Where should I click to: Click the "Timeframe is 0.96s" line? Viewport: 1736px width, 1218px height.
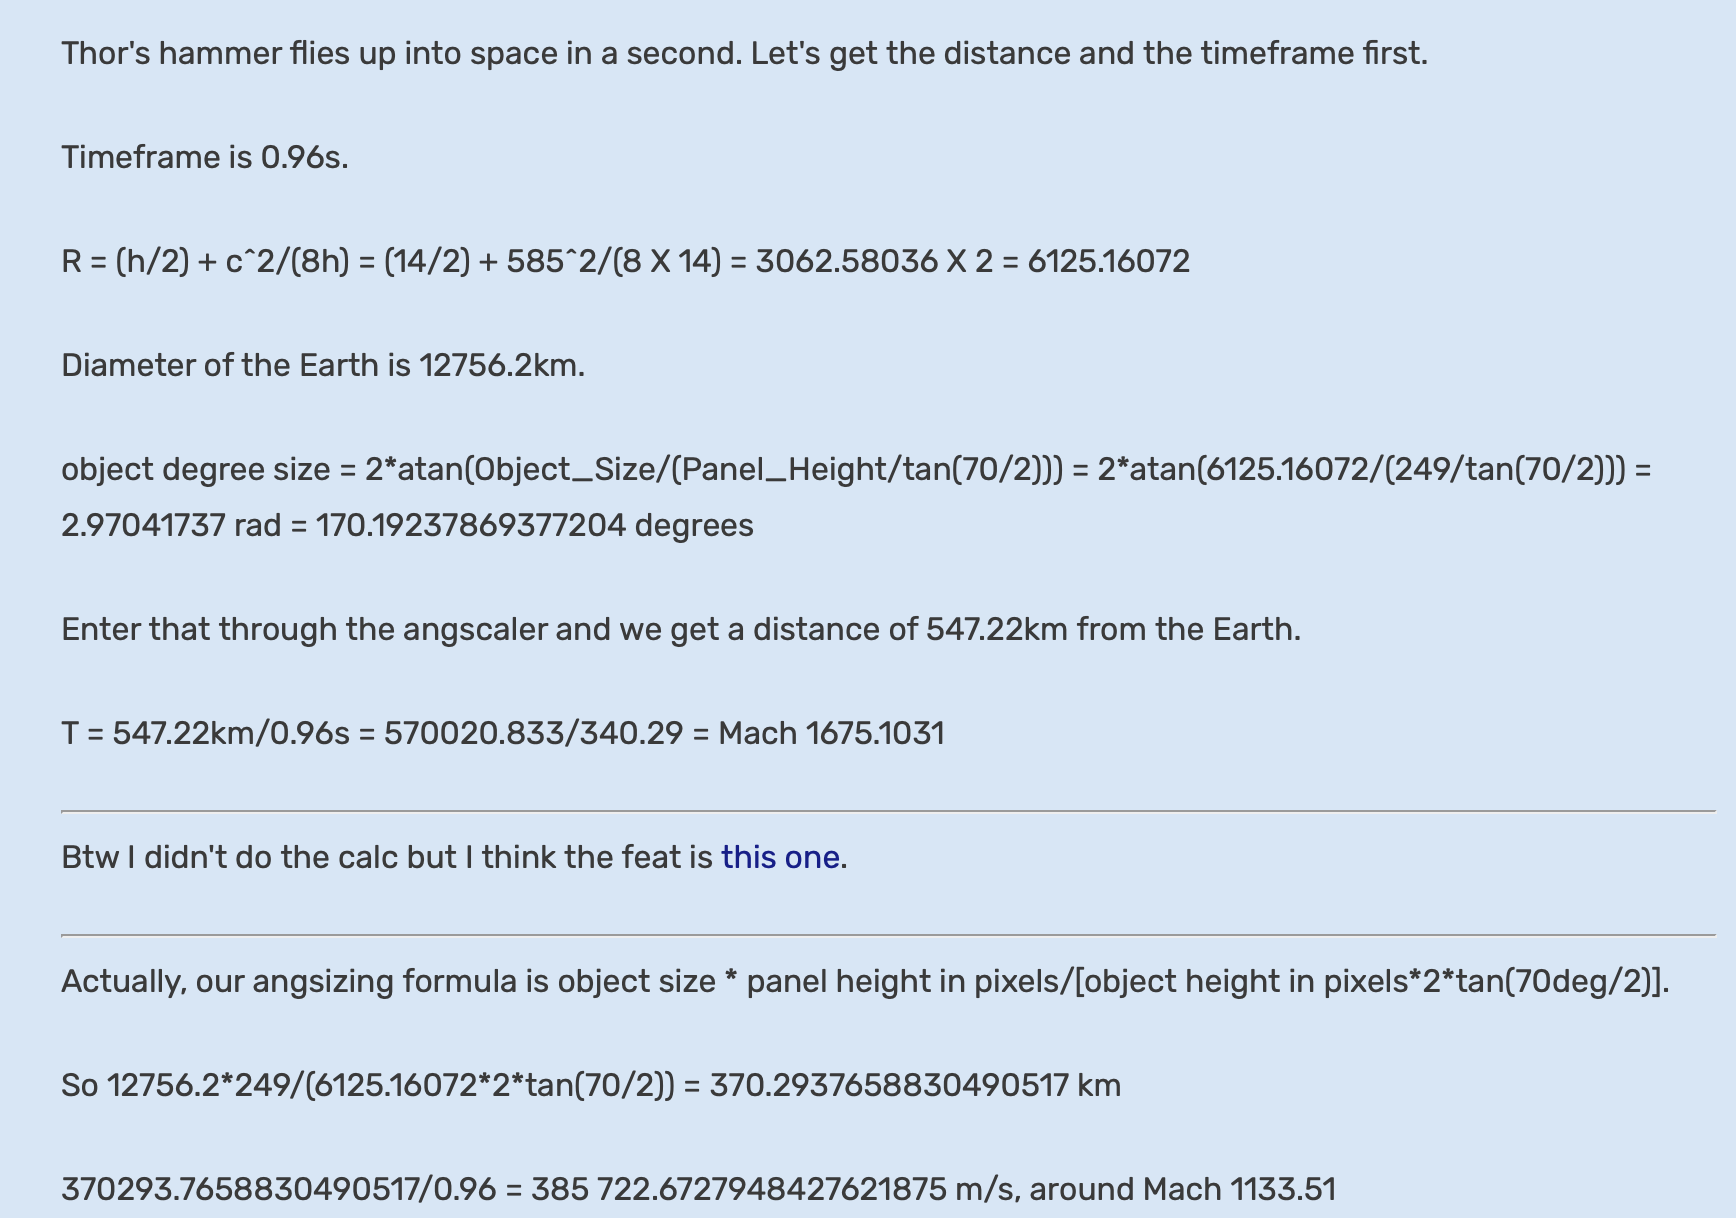(205, 157)
